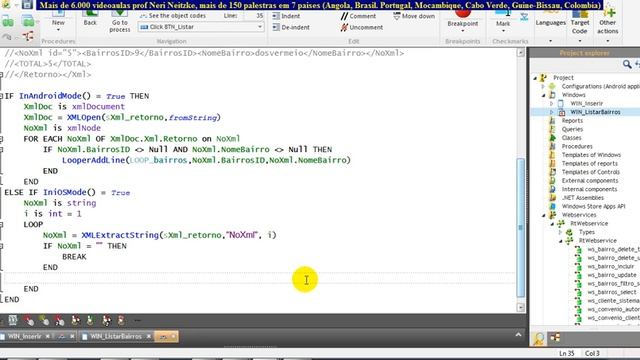Screen dimensions: 640x360
Task: Click the Queries folder icon
Action: (552, 129)
